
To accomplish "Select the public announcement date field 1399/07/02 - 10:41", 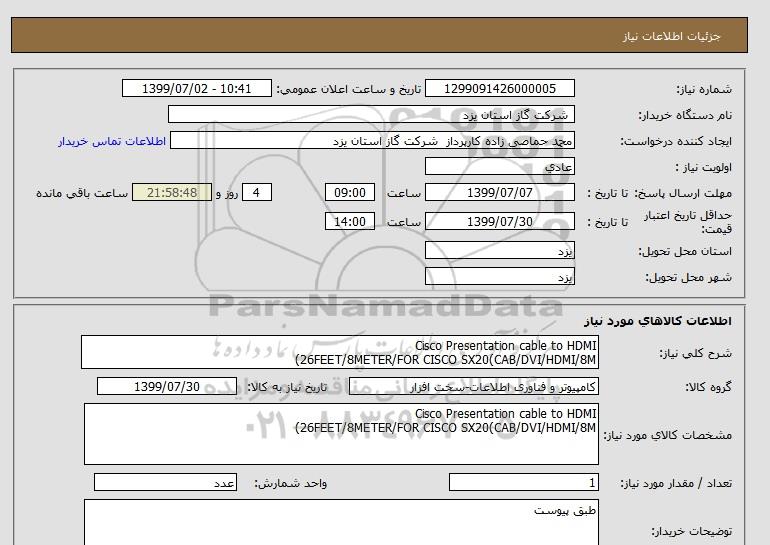I will [196, 88].
